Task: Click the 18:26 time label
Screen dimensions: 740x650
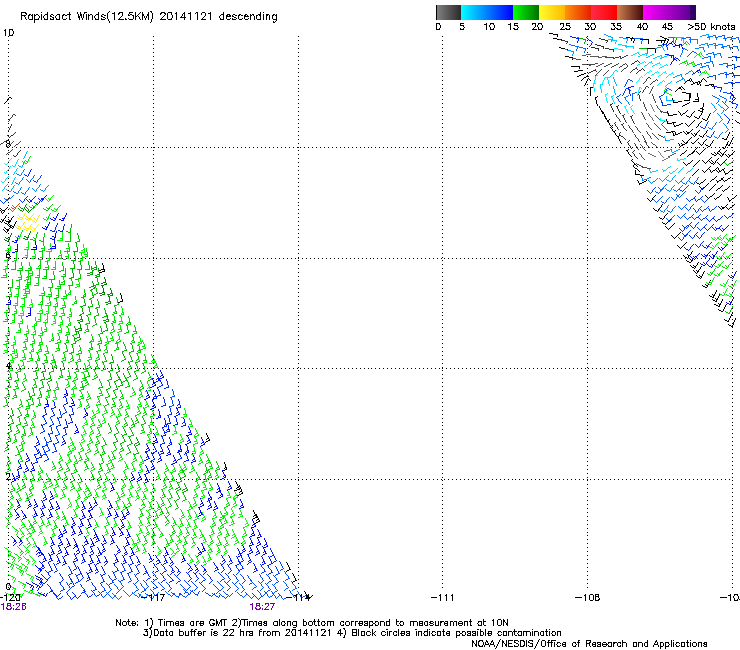Action: [x=14, y=607]
